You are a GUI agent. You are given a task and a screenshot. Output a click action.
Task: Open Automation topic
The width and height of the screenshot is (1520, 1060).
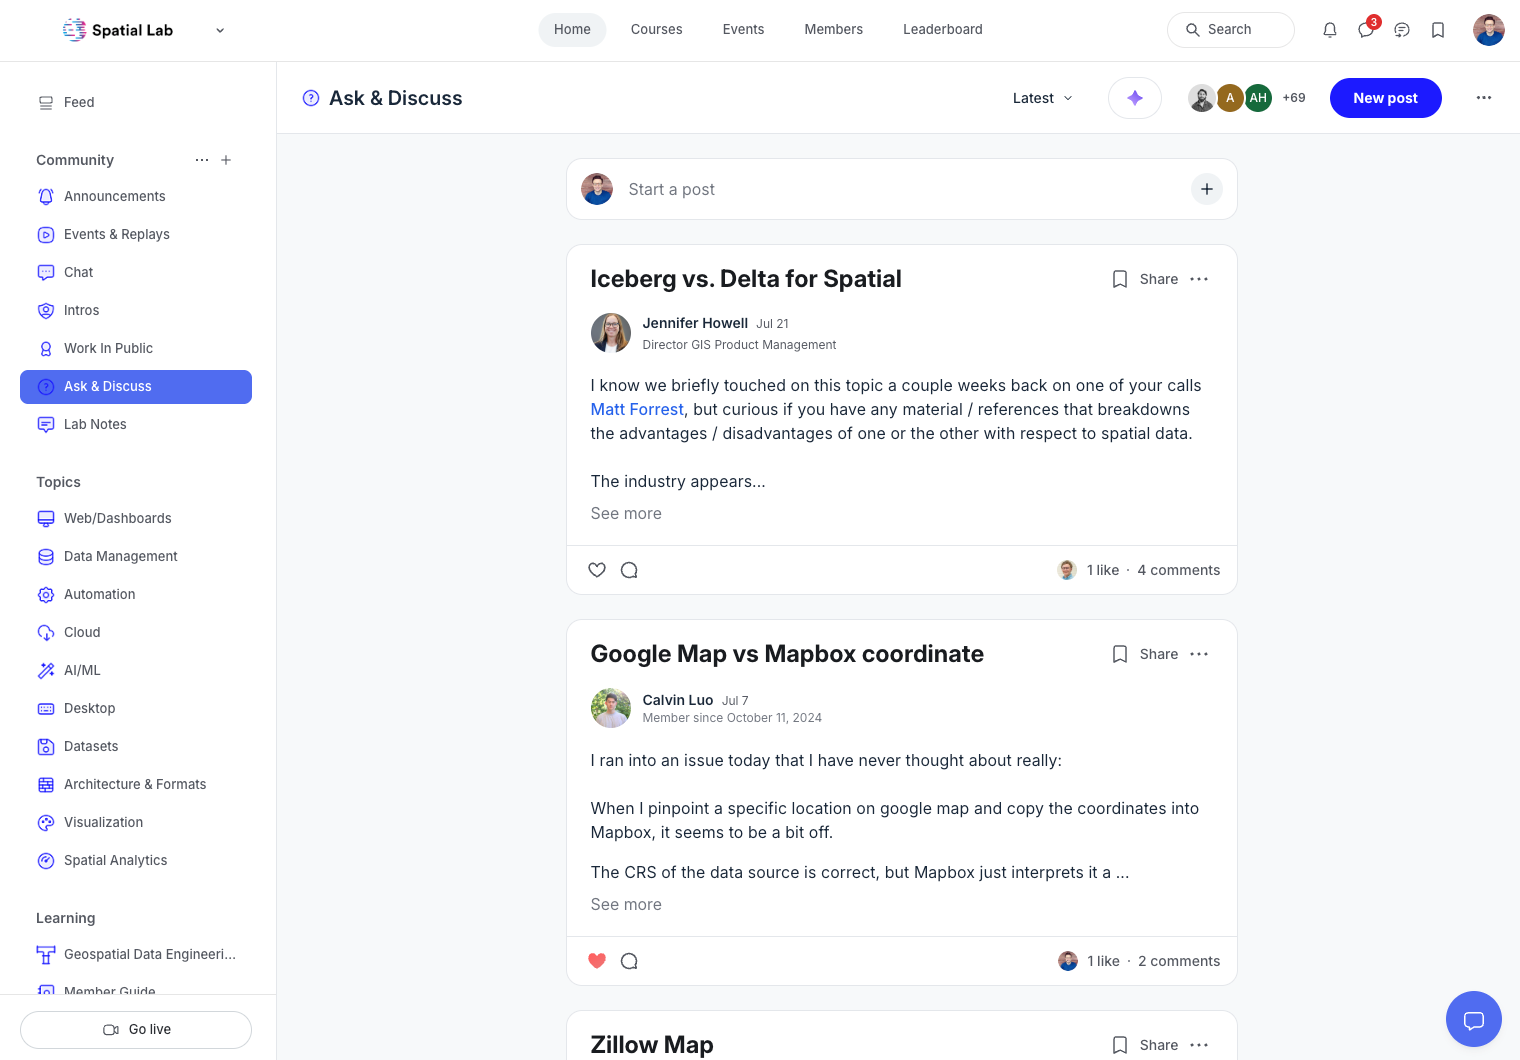tap(136, 594)
